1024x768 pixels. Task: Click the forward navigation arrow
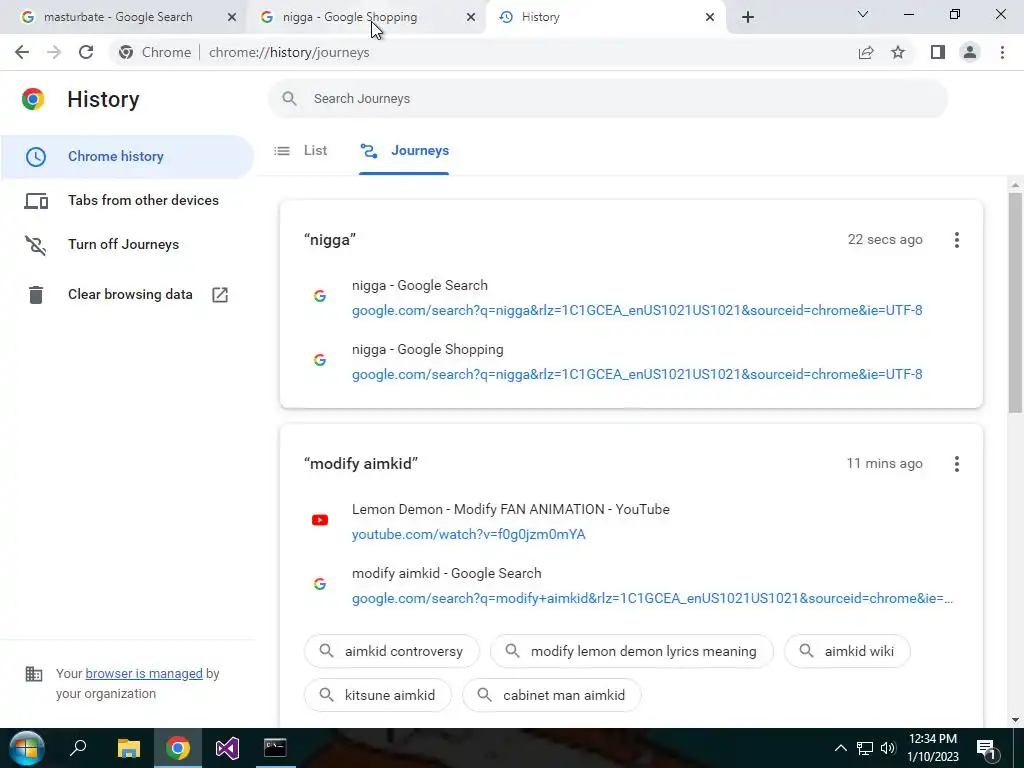(54, 52)
